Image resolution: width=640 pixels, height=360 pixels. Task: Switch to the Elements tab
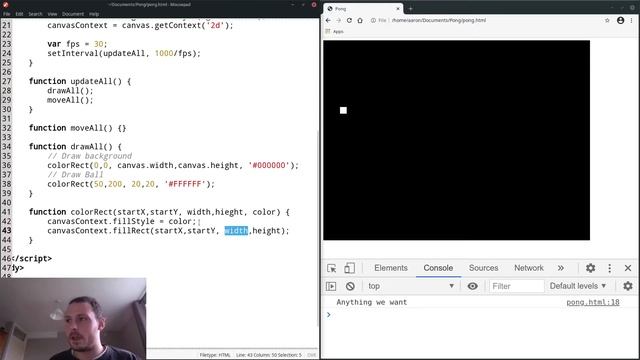[391, 268]
